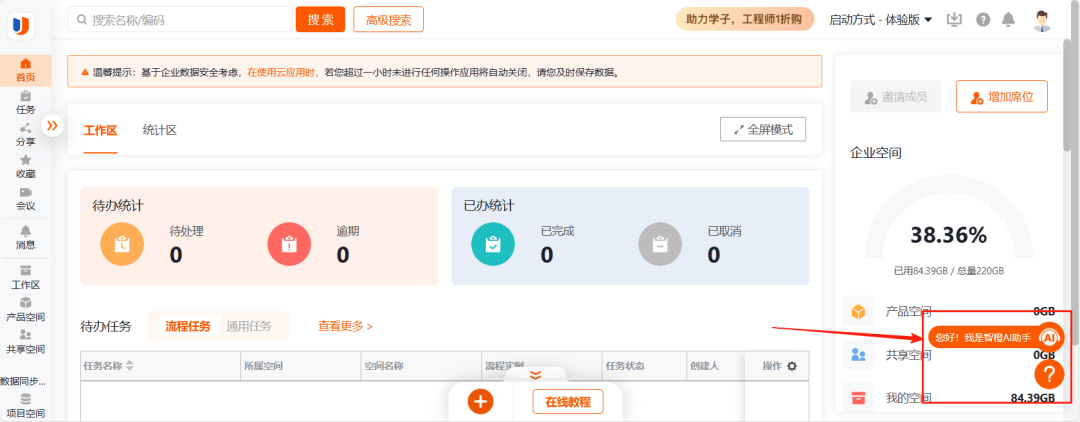Open the 任务 sidebar icon

pyautogui.click(x=25, y=96)
